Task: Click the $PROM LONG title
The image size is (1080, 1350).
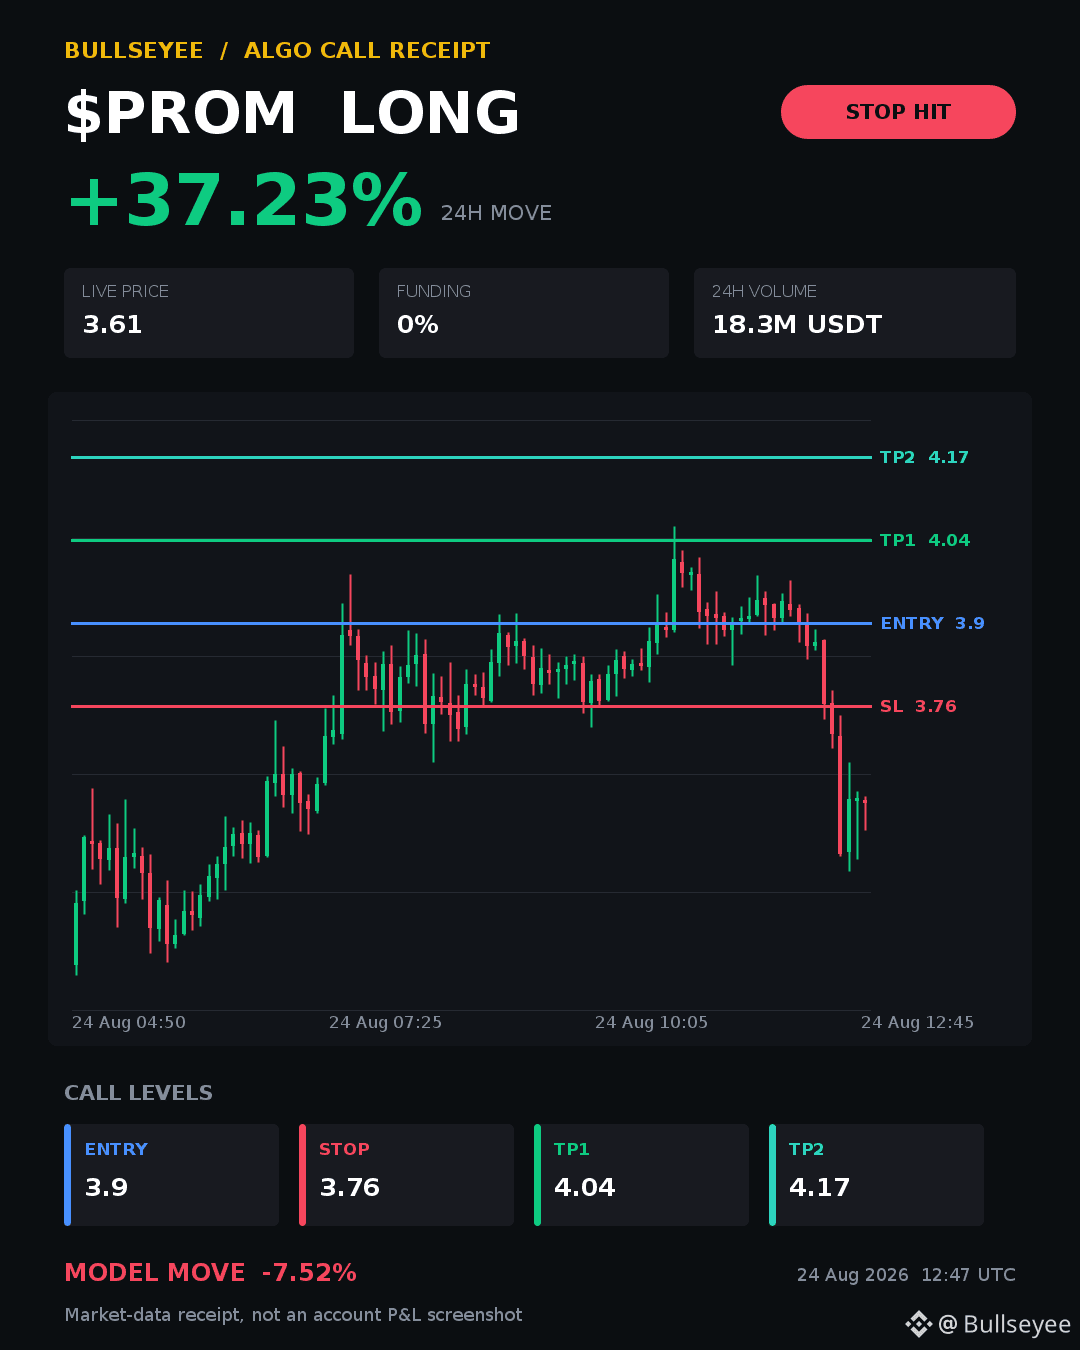Action: click(x=292, y=113)
